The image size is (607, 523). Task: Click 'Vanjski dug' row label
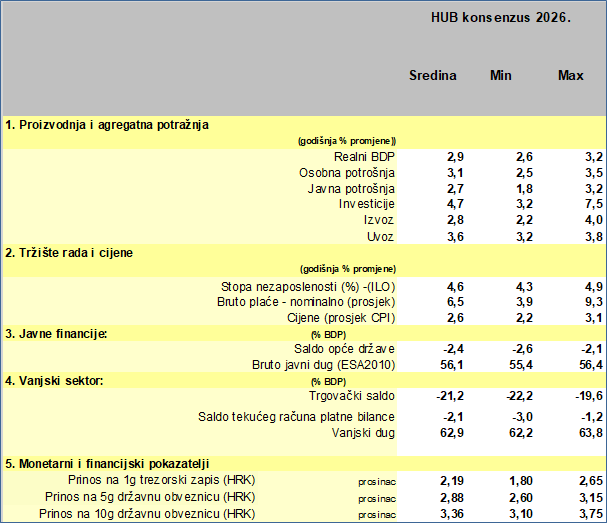(363, 433)
